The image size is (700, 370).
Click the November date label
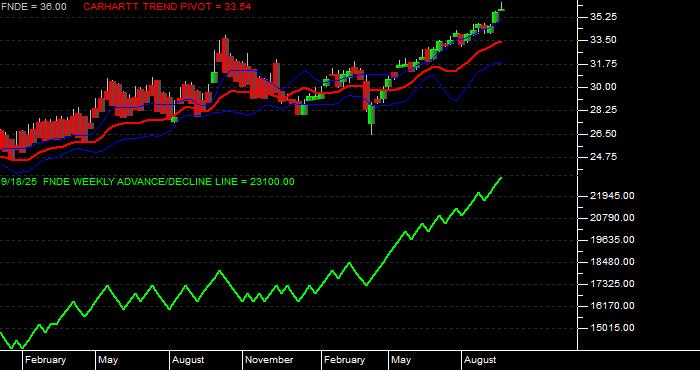269,360
